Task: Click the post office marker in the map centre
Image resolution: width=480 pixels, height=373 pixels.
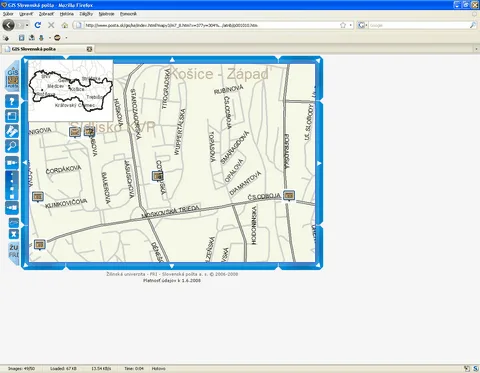Action: (158, 176)
